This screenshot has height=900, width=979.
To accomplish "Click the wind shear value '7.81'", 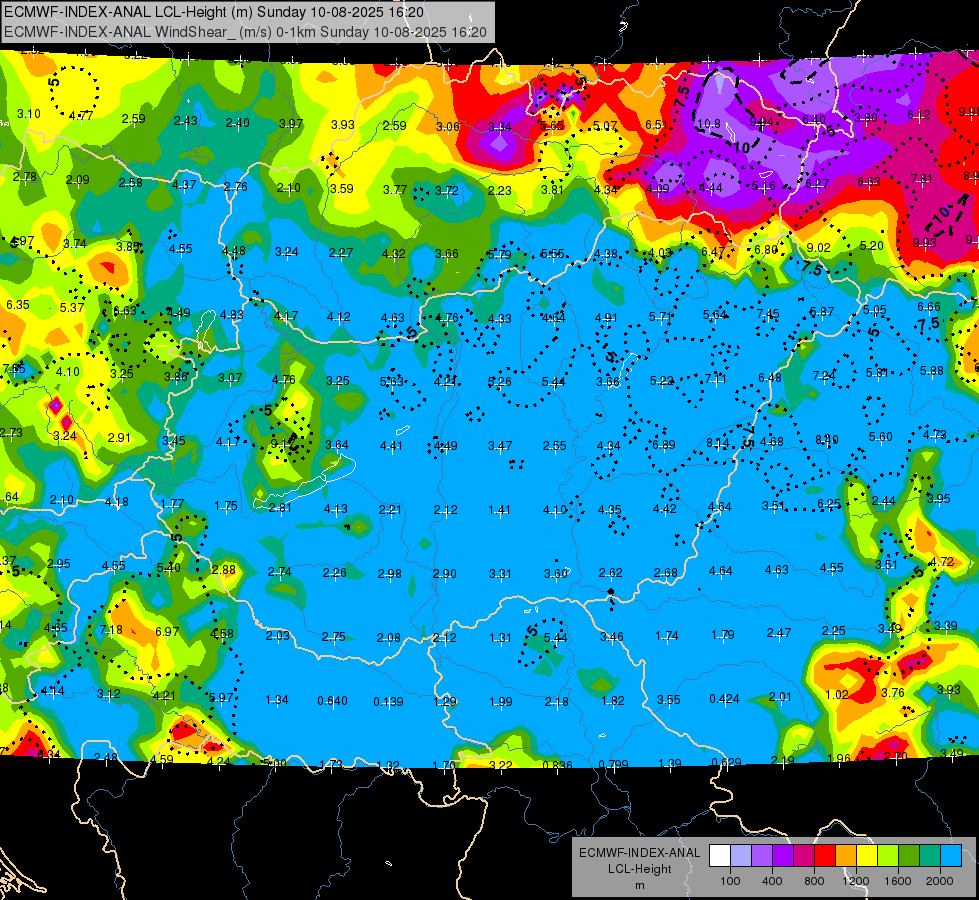I will (922, 179).
